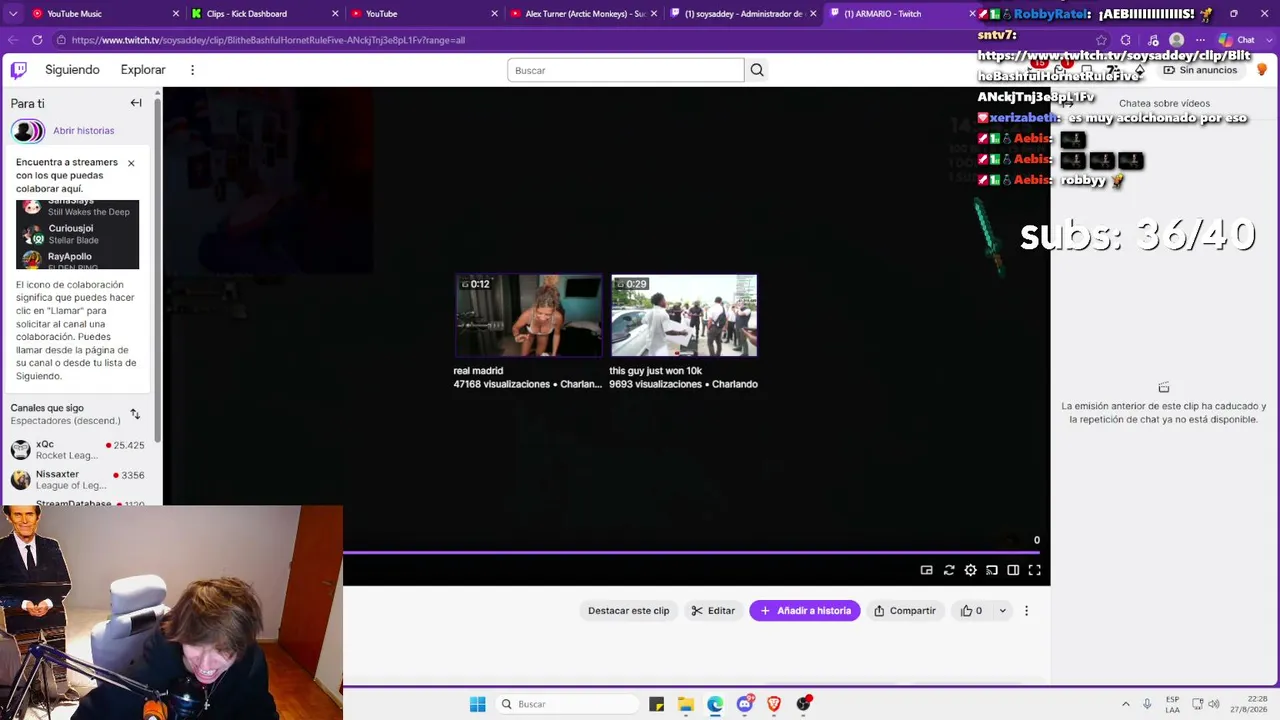Open Brave browser from taskbar
Viewport: 1280px width, 720px height.
(x=774, y=704)
